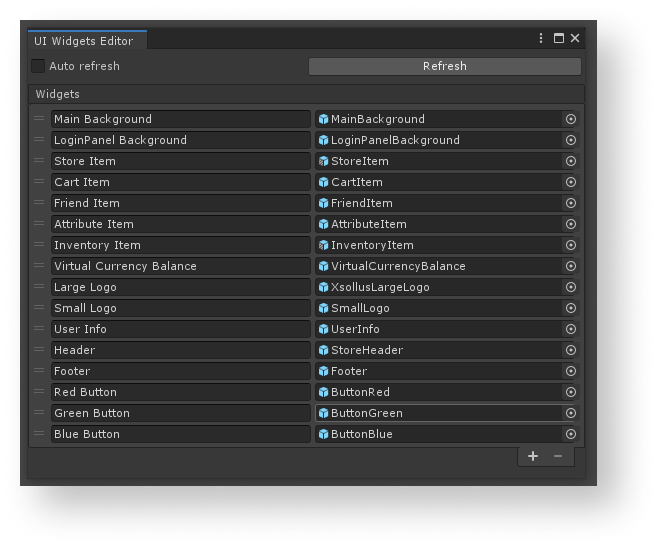Select the Virtual Currency Balance text field
The height and width of the screenshot is (546, 657).
(x=180, y=266)
